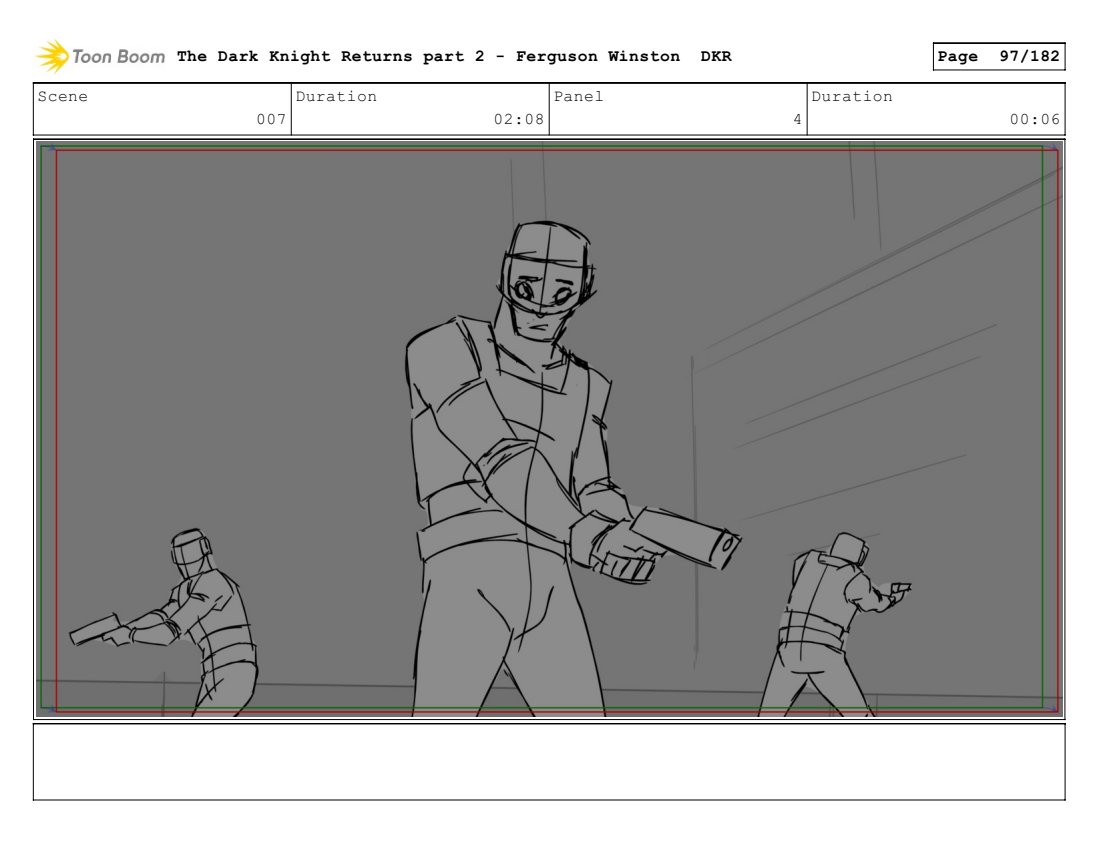Select the title text 'The Dark Knight Returns part 2 - Ferguson Winston DKR'

[454, 56]
